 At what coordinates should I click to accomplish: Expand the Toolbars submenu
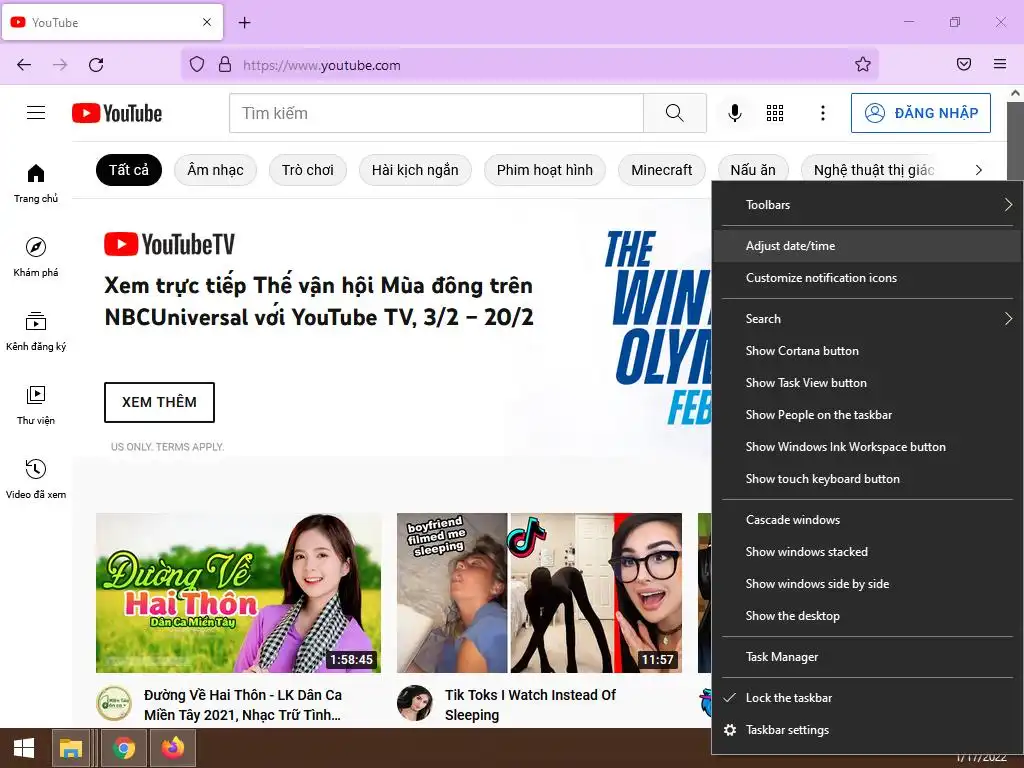(867, 204)
